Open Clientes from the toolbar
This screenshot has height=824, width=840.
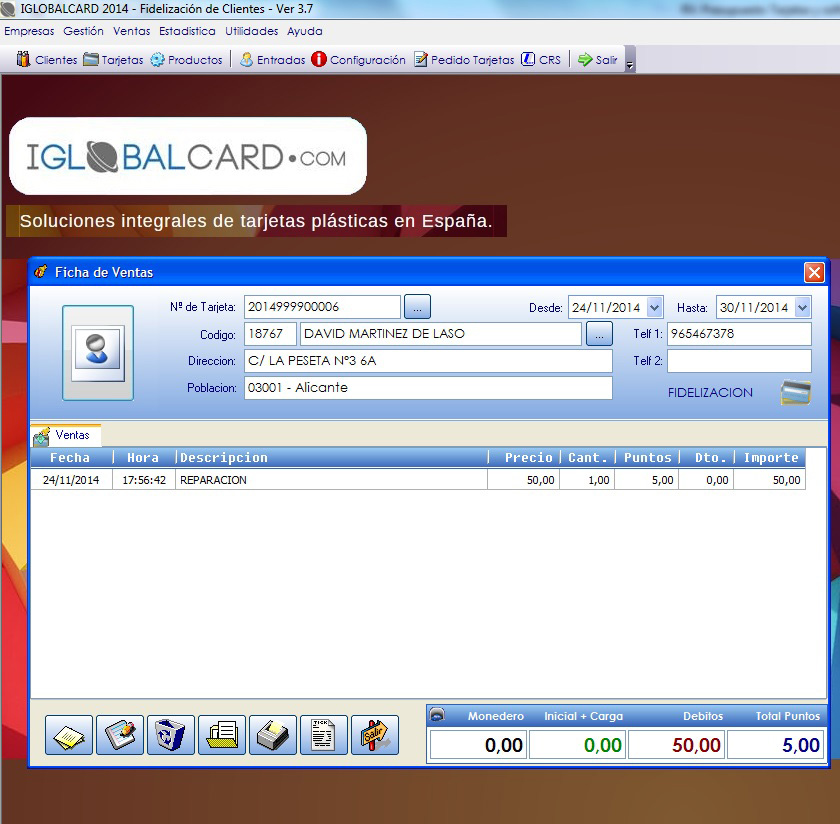(x=47, y=60)
